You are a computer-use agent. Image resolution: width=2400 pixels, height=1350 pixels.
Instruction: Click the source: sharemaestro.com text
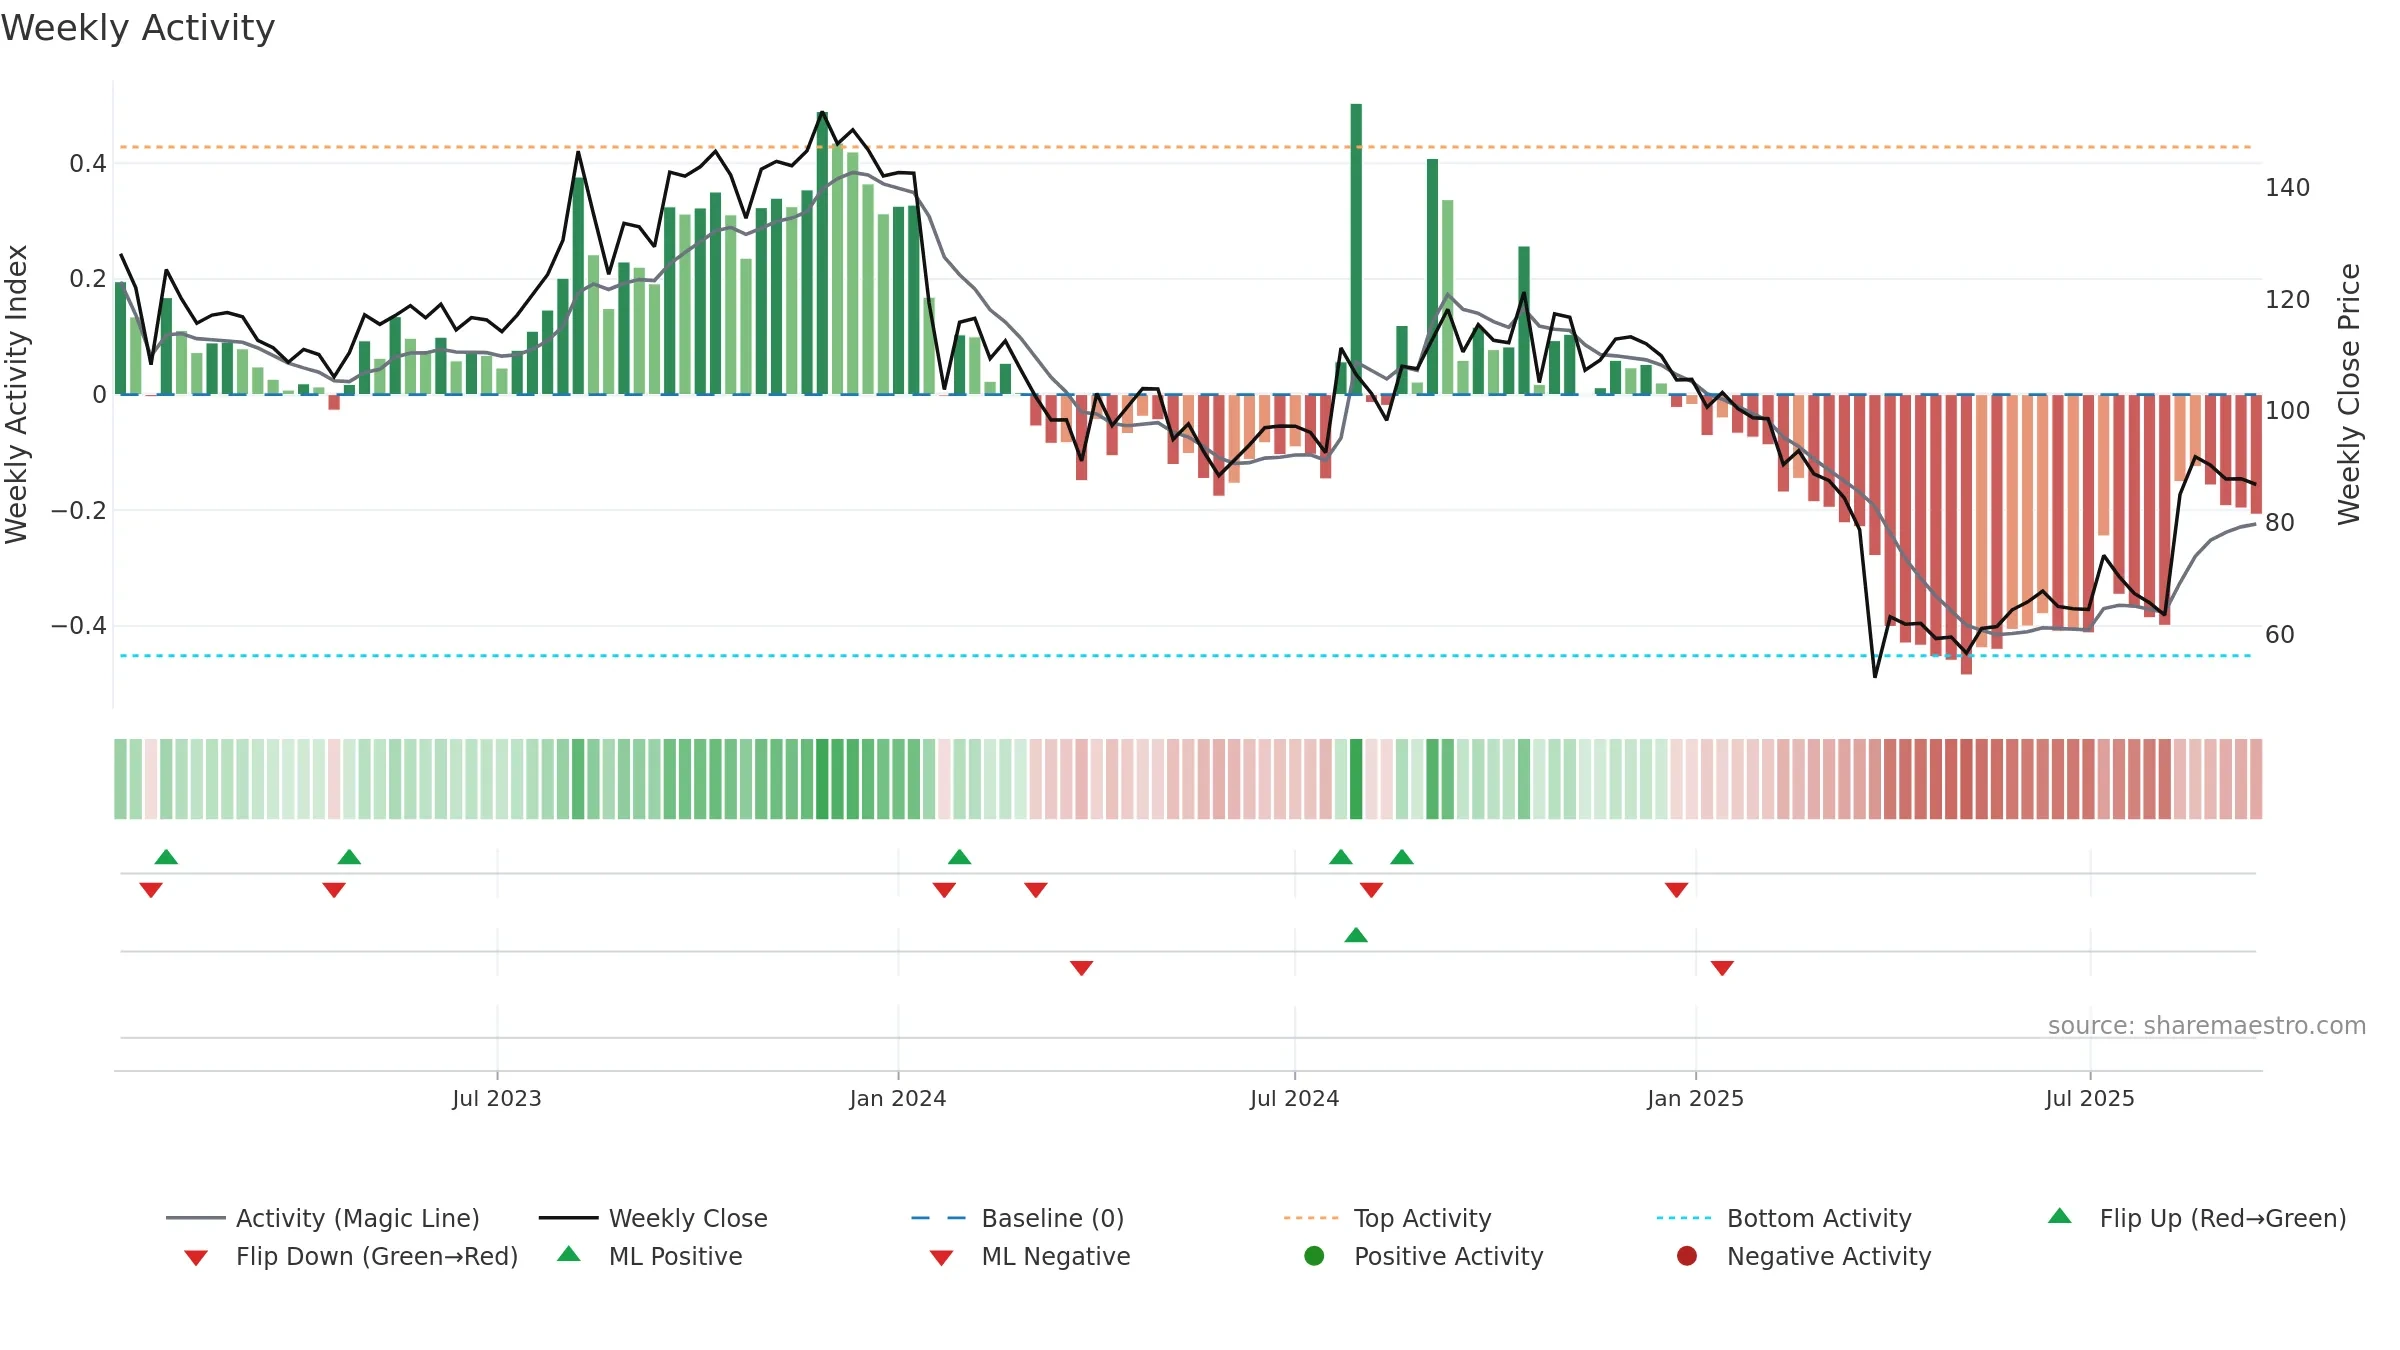pos(2207,1025)
